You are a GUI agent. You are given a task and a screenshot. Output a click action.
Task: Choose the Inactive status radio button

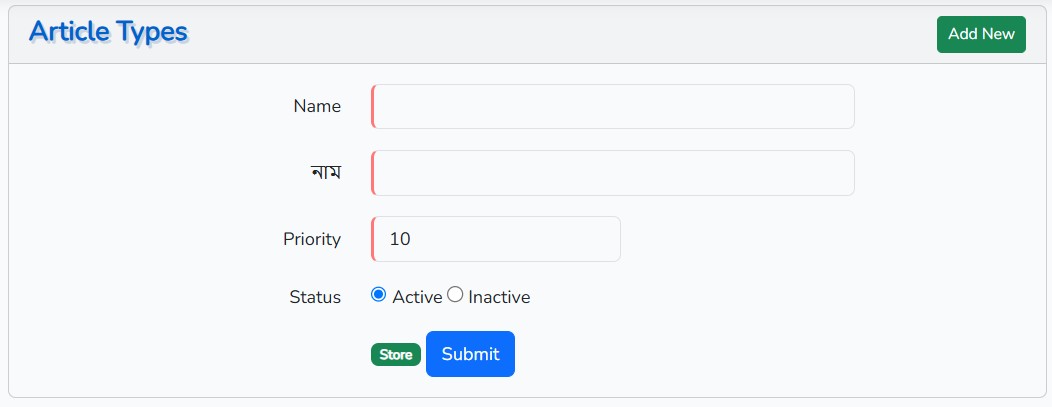pyautogui.click(x=455, y=295)
